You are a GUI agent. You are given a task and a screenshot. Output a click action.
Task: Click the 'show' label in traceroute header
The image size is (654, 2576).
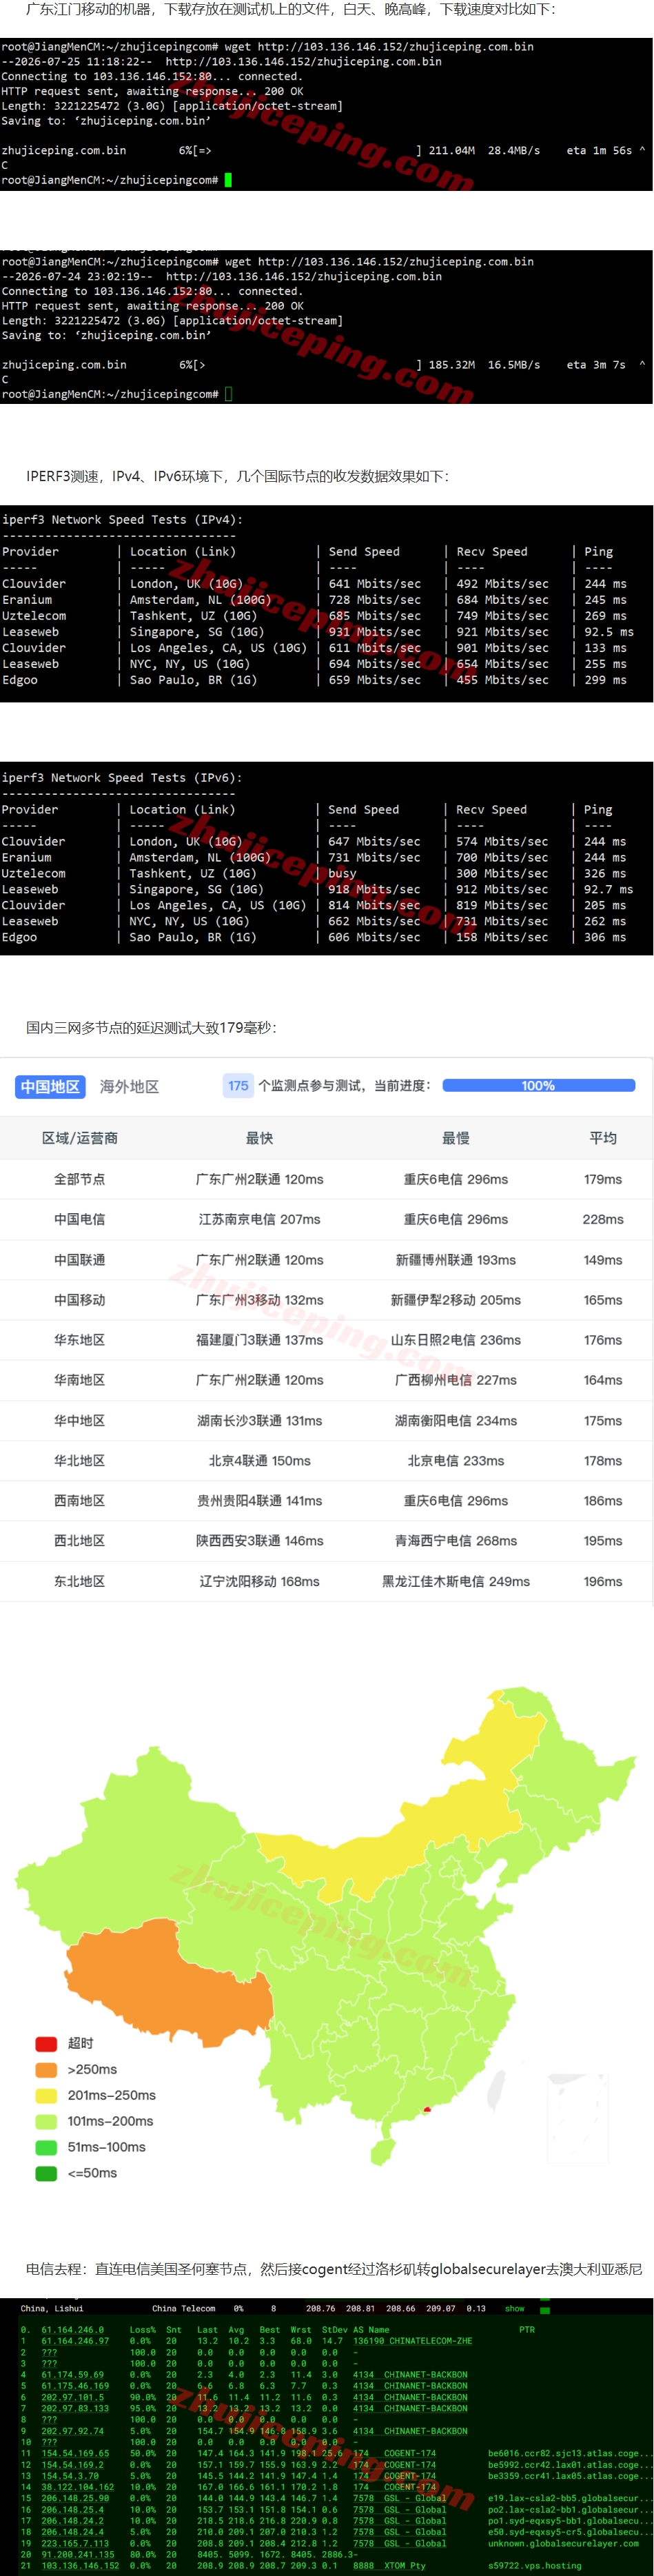(x=515, y=2309)
